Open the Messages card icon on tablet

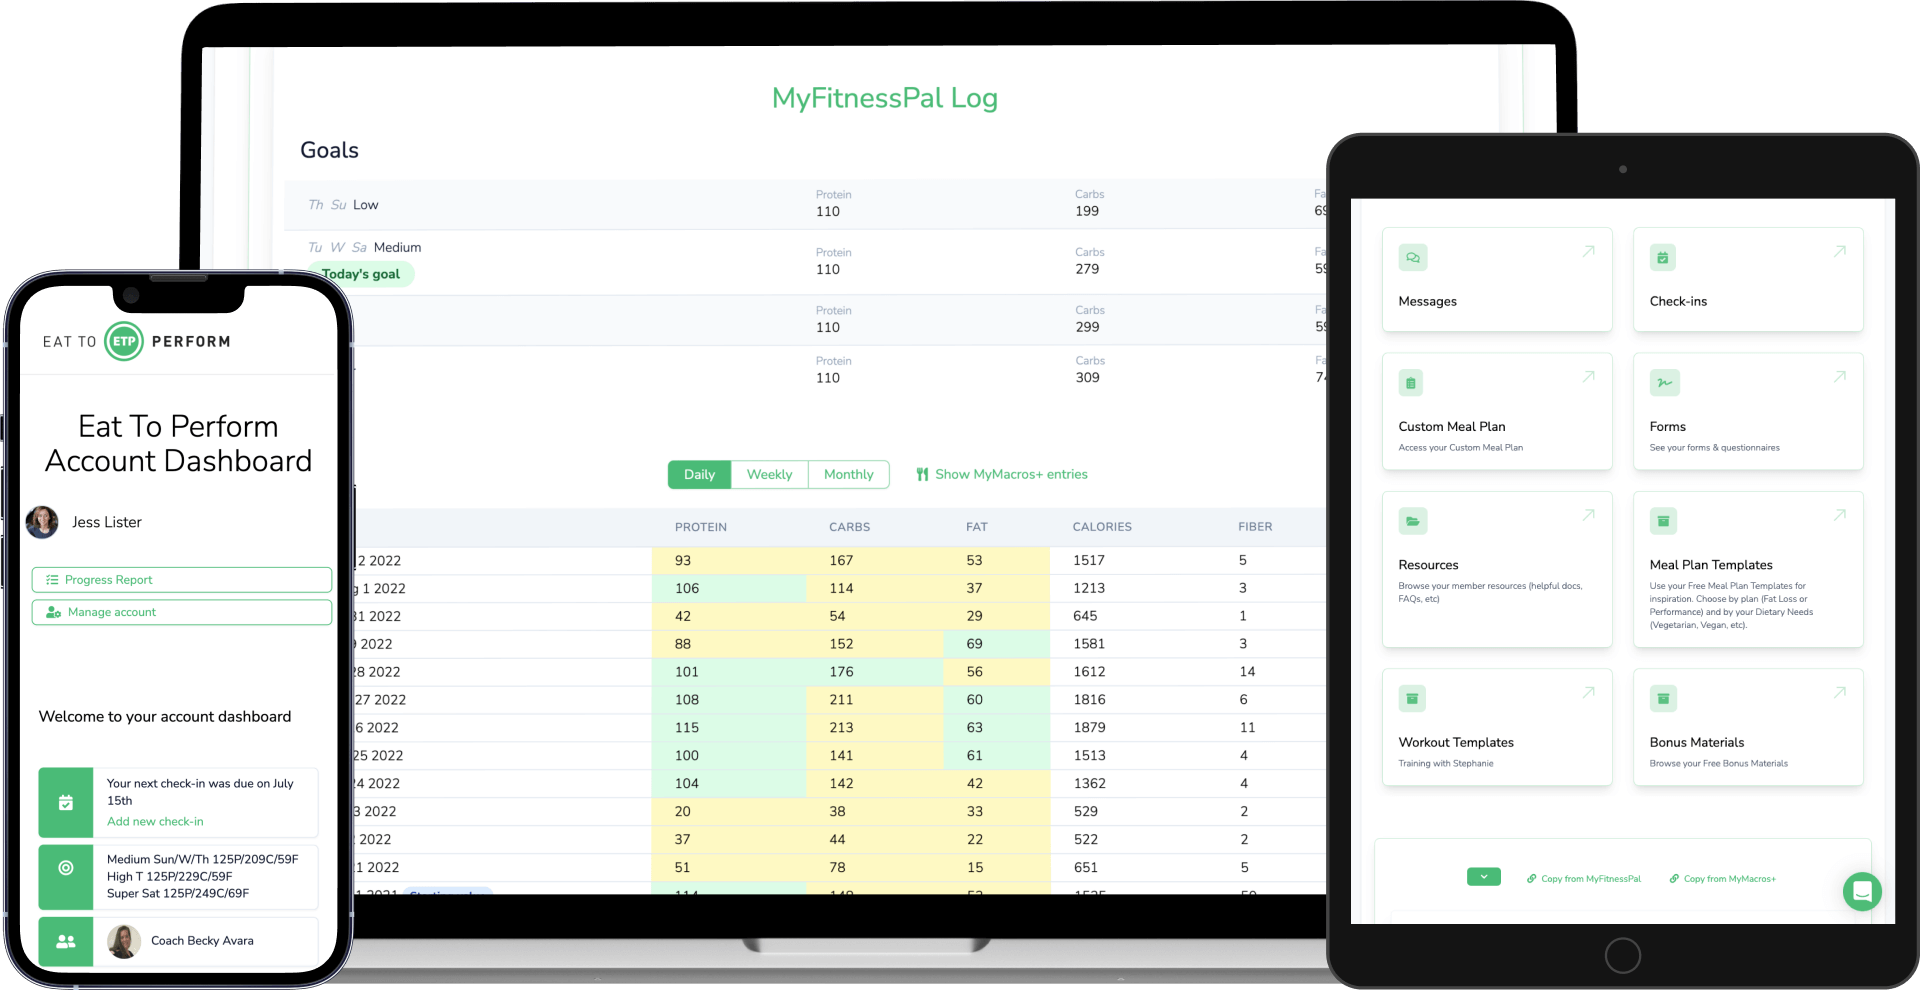(x=1412, y=258)
